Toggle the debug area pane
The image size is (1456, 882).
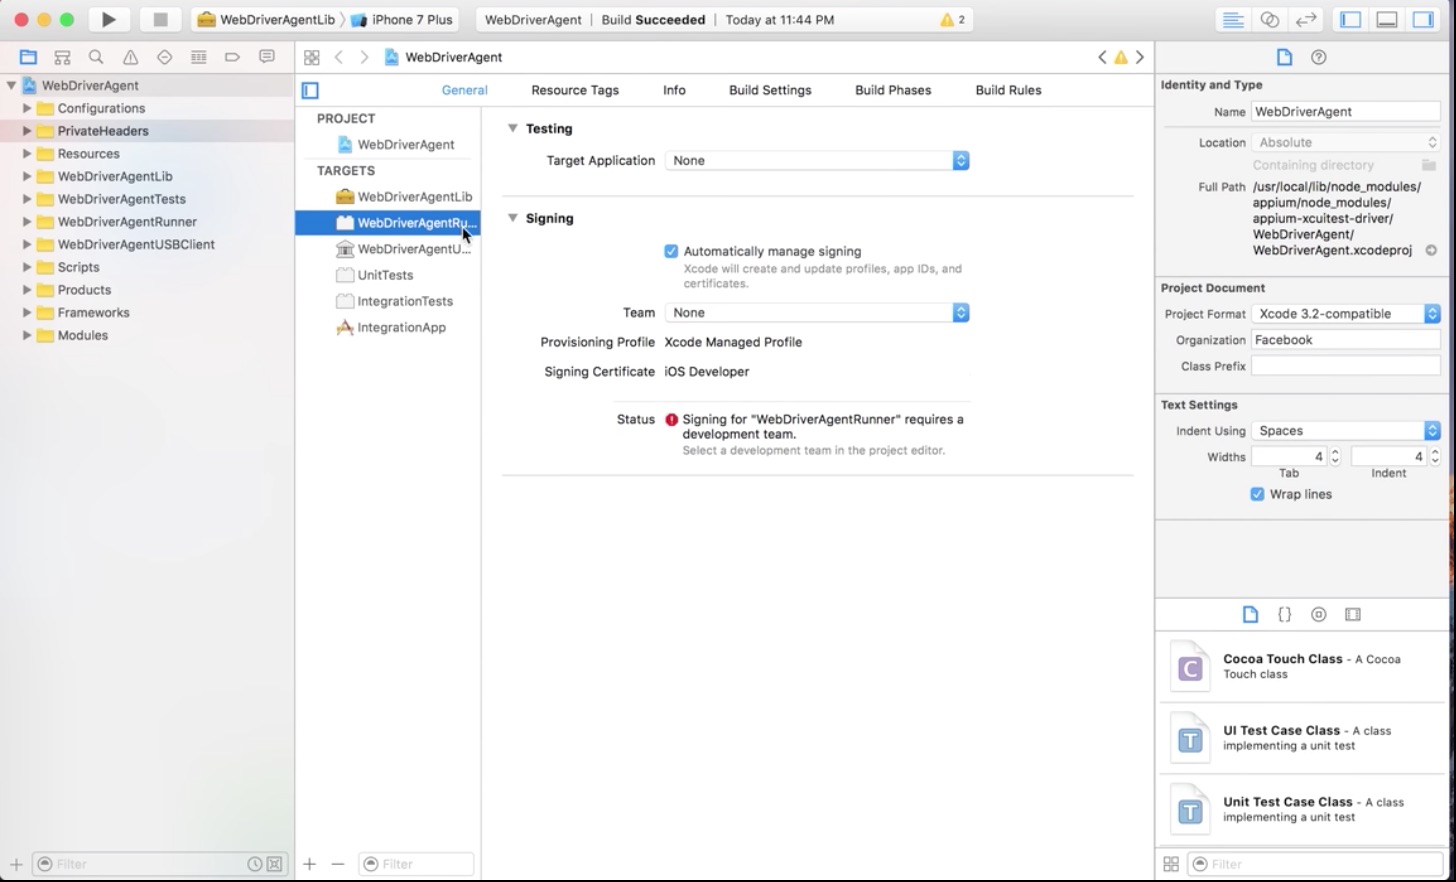coord(1387,19)
